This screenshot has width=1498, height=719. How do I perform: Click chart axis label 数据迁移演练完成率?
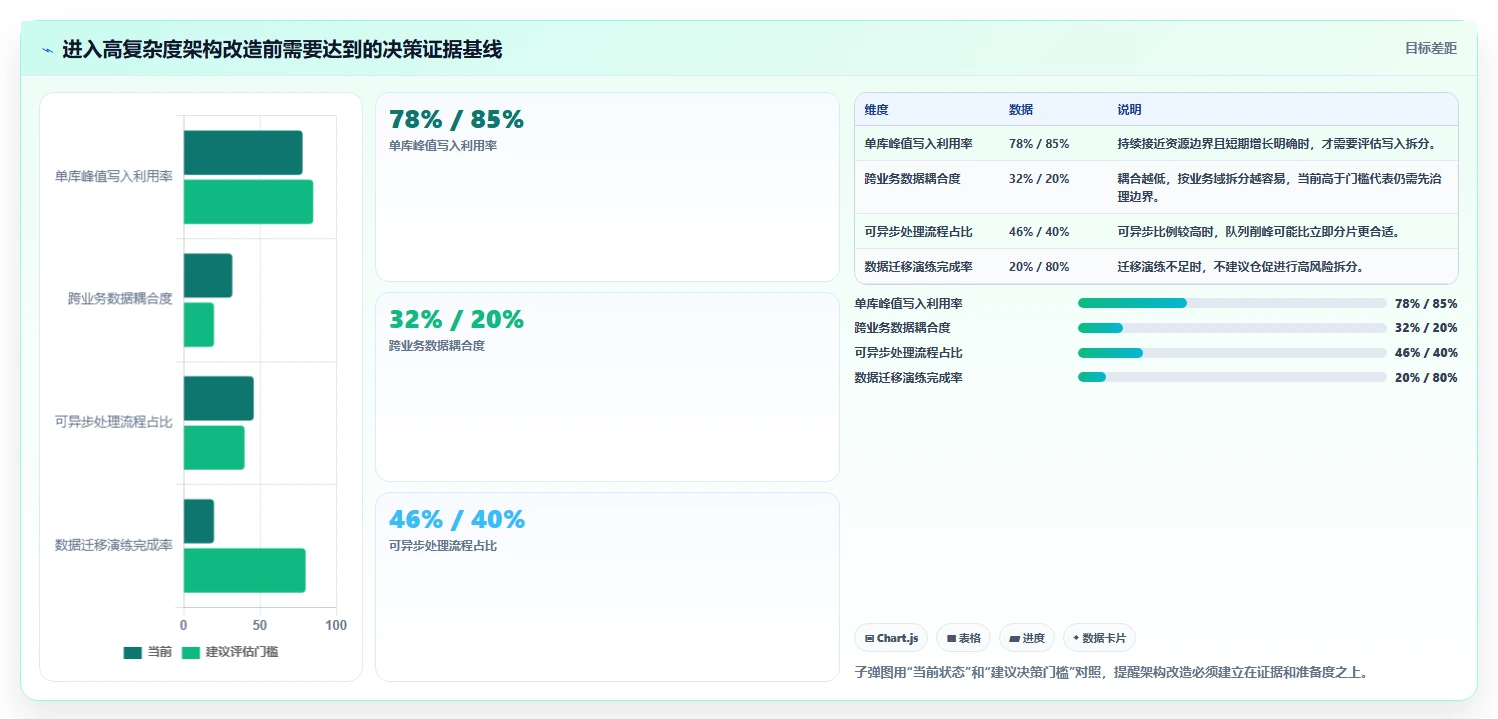pyautogui.click(x=114, y=545)
